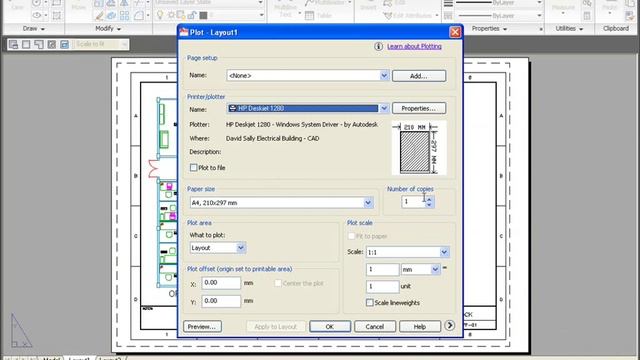Screen dimensions: 640x360
Task: Click the Plot dialog title bar icon
Action: pos(184,32)
